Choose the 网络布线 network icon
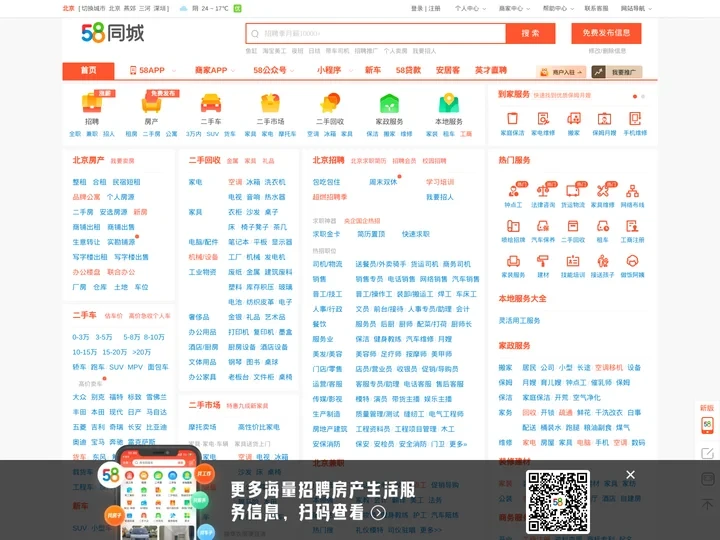The height and width of the screenshot is (540, 720). coord(632,190)
